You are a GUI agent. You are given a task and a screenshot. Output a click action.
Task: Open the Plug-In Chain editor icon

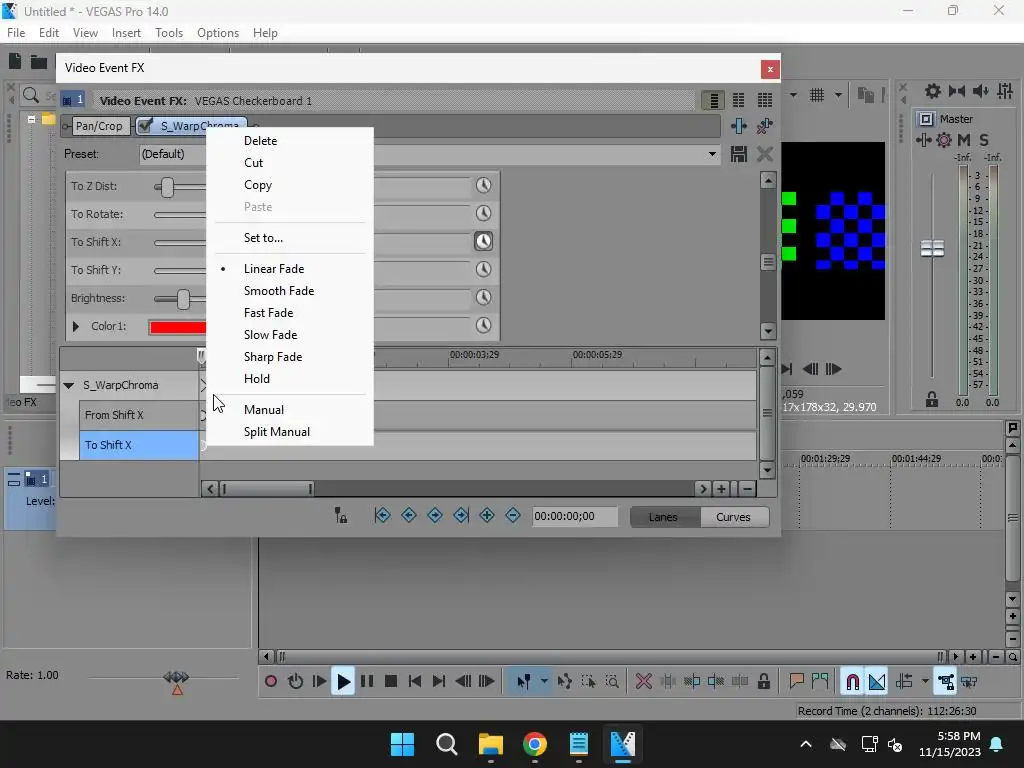pyautogui.click(x=739, y=126)
